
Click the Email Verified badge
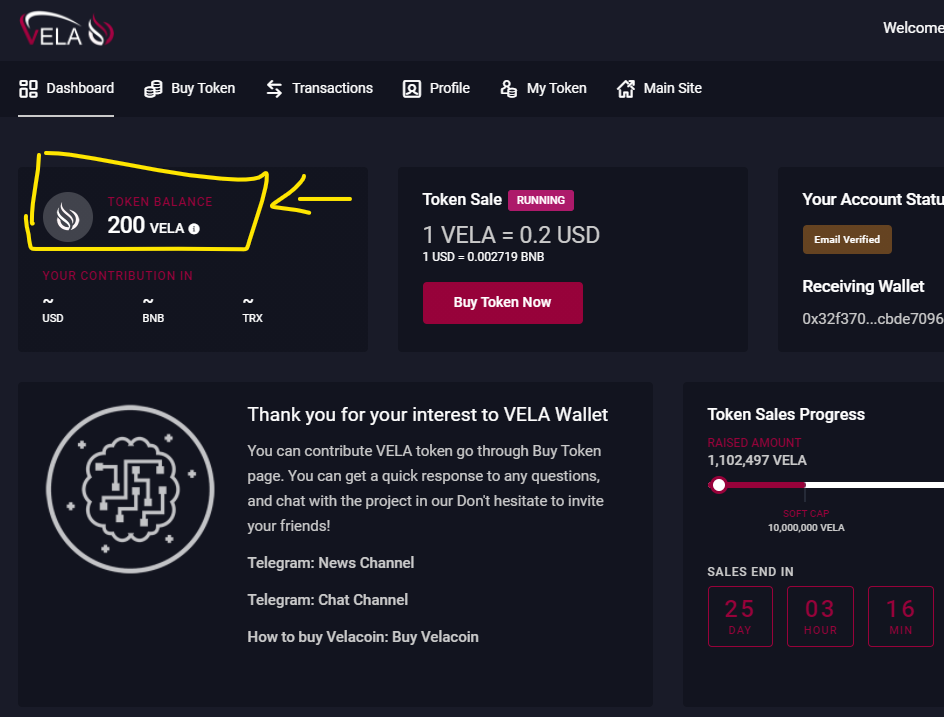tap(847, 240)
